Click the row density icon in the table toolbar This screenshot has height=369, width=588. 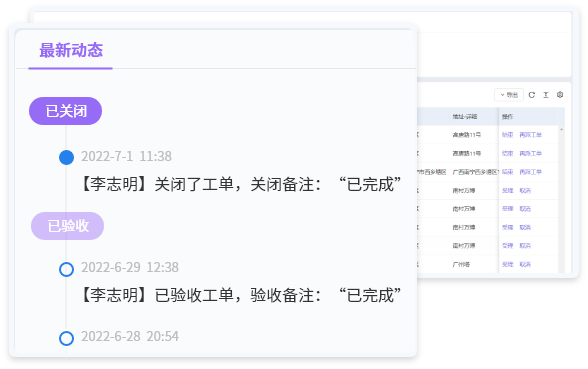546,95
